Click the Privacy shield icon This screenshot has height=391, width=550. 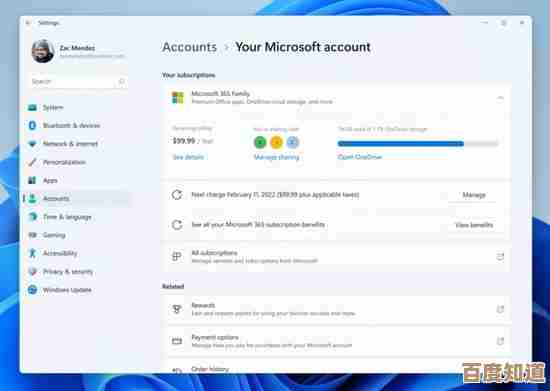pos(32,271)
